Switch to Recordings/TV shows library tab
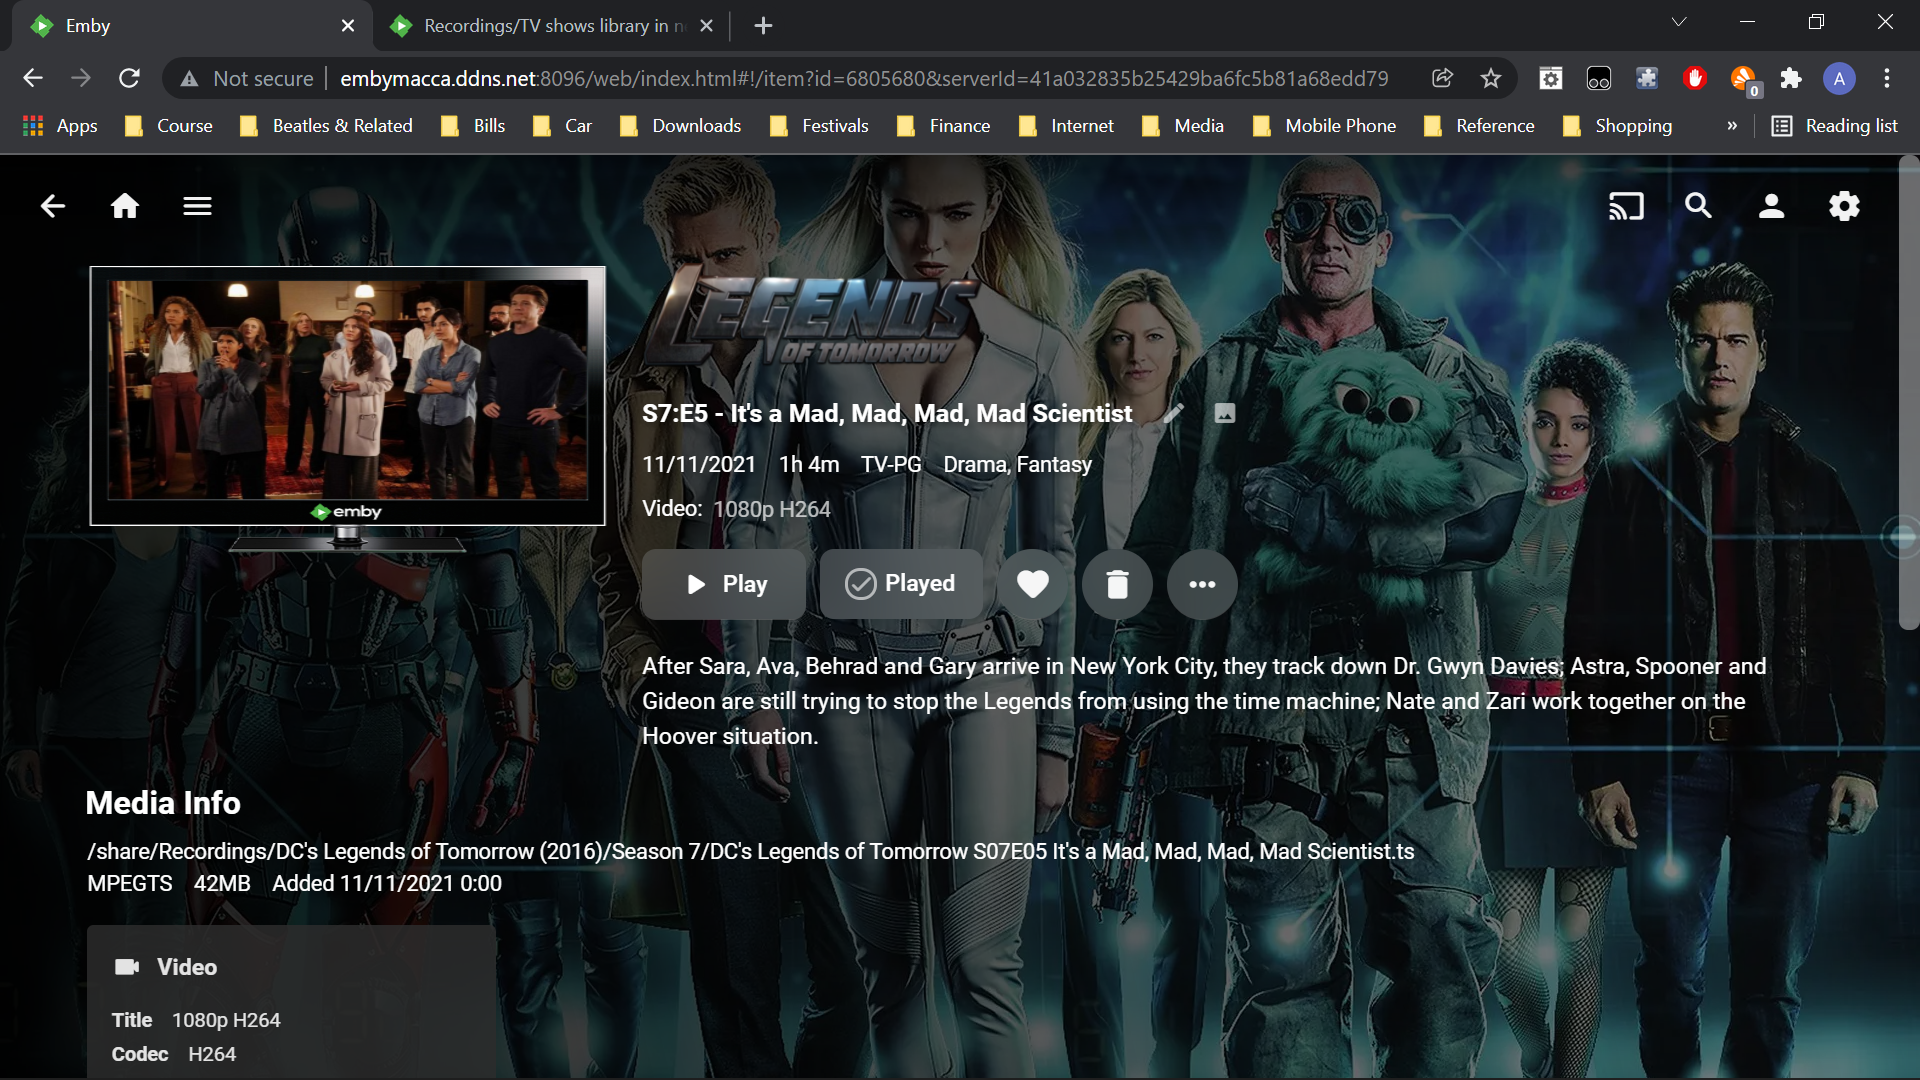The width and height of the screenshot is (1920, 1080). tap(545, 26)
